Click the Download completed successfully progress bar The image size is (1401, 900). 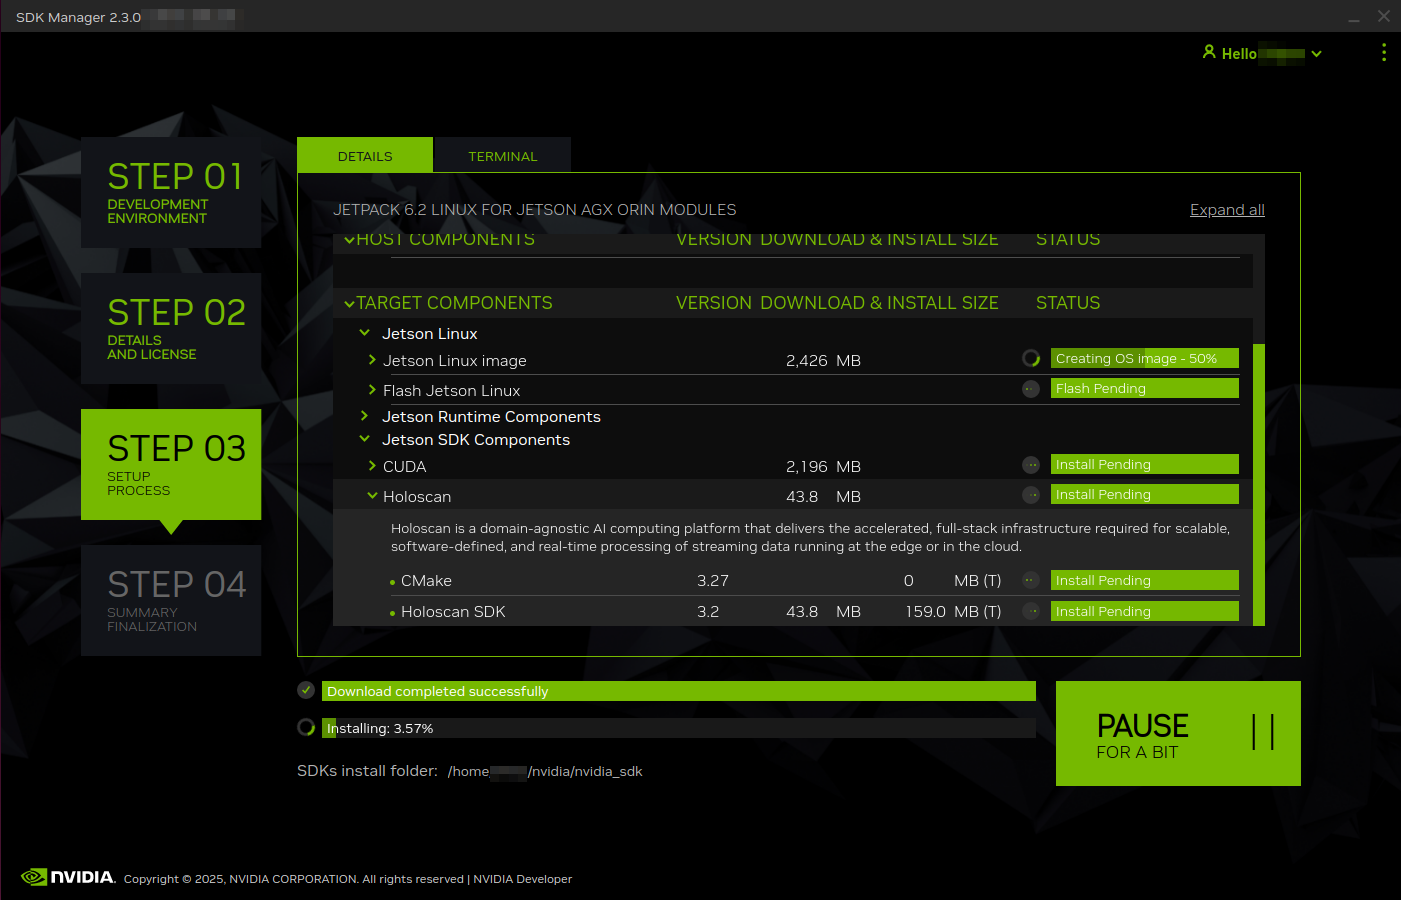(x=679, y=691)
